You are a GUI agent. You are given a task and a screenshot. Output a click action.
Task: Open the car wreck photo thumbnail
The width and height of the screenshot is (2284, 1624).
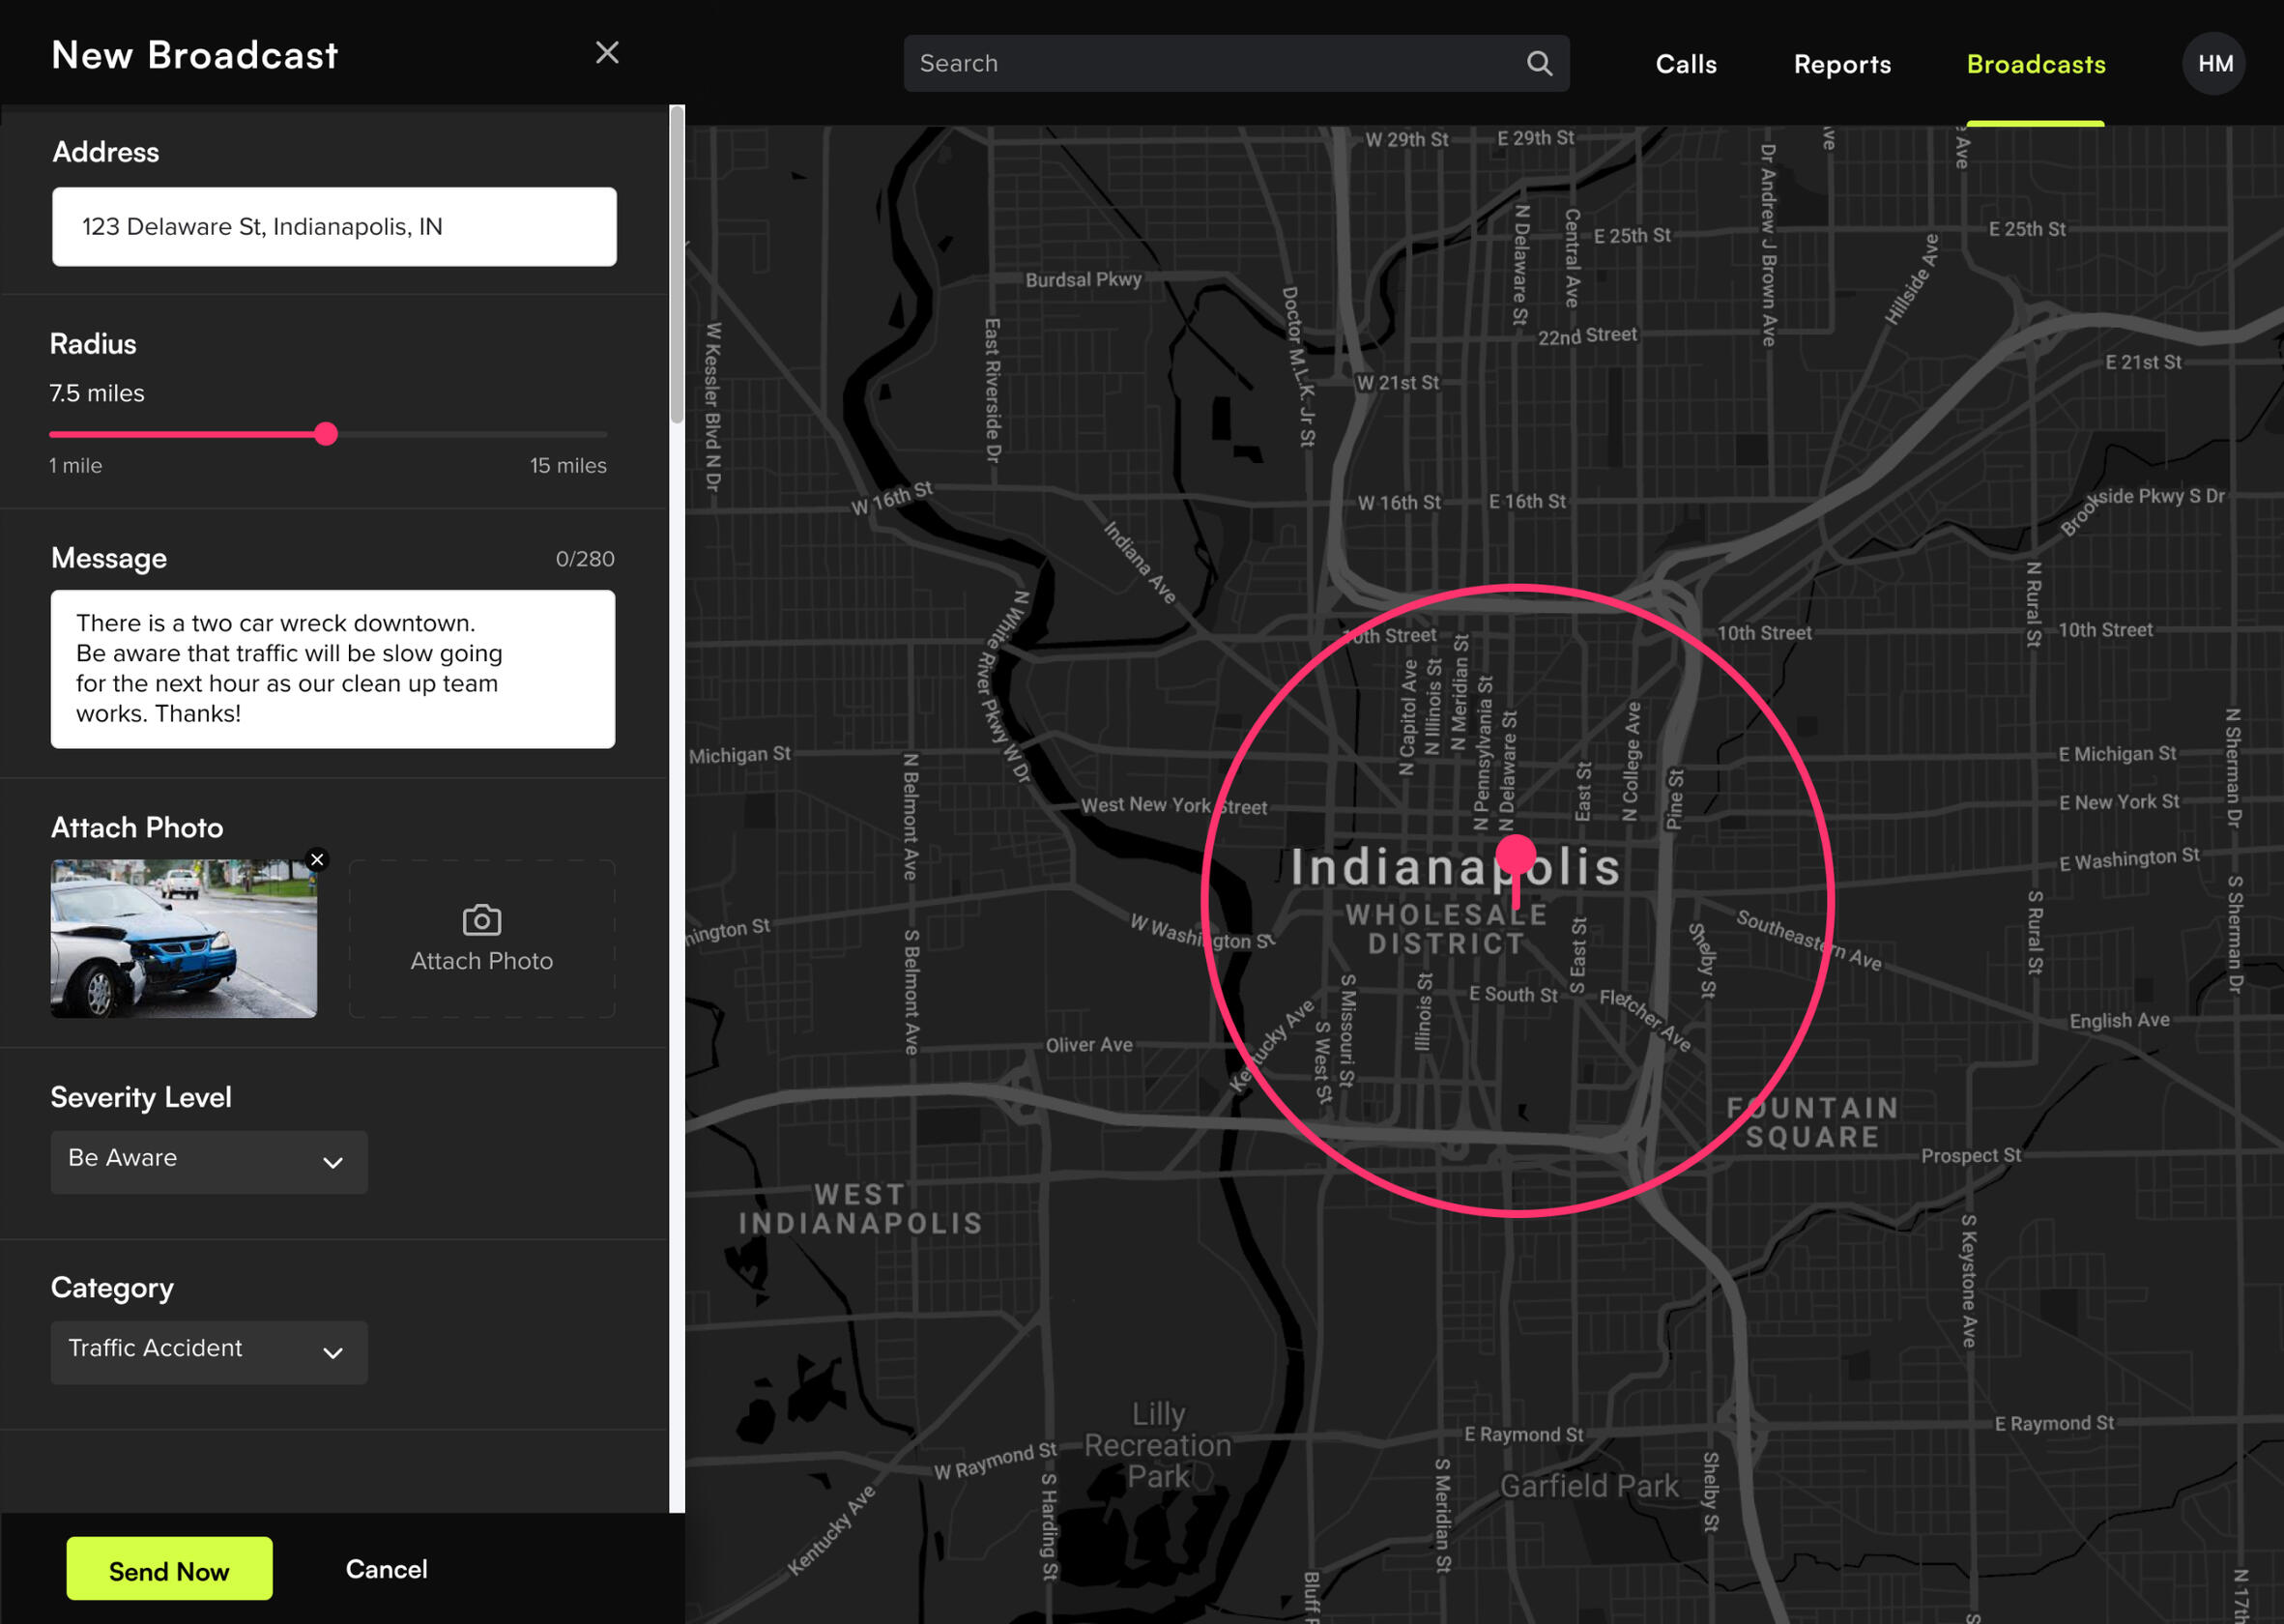tap(184, 939)
